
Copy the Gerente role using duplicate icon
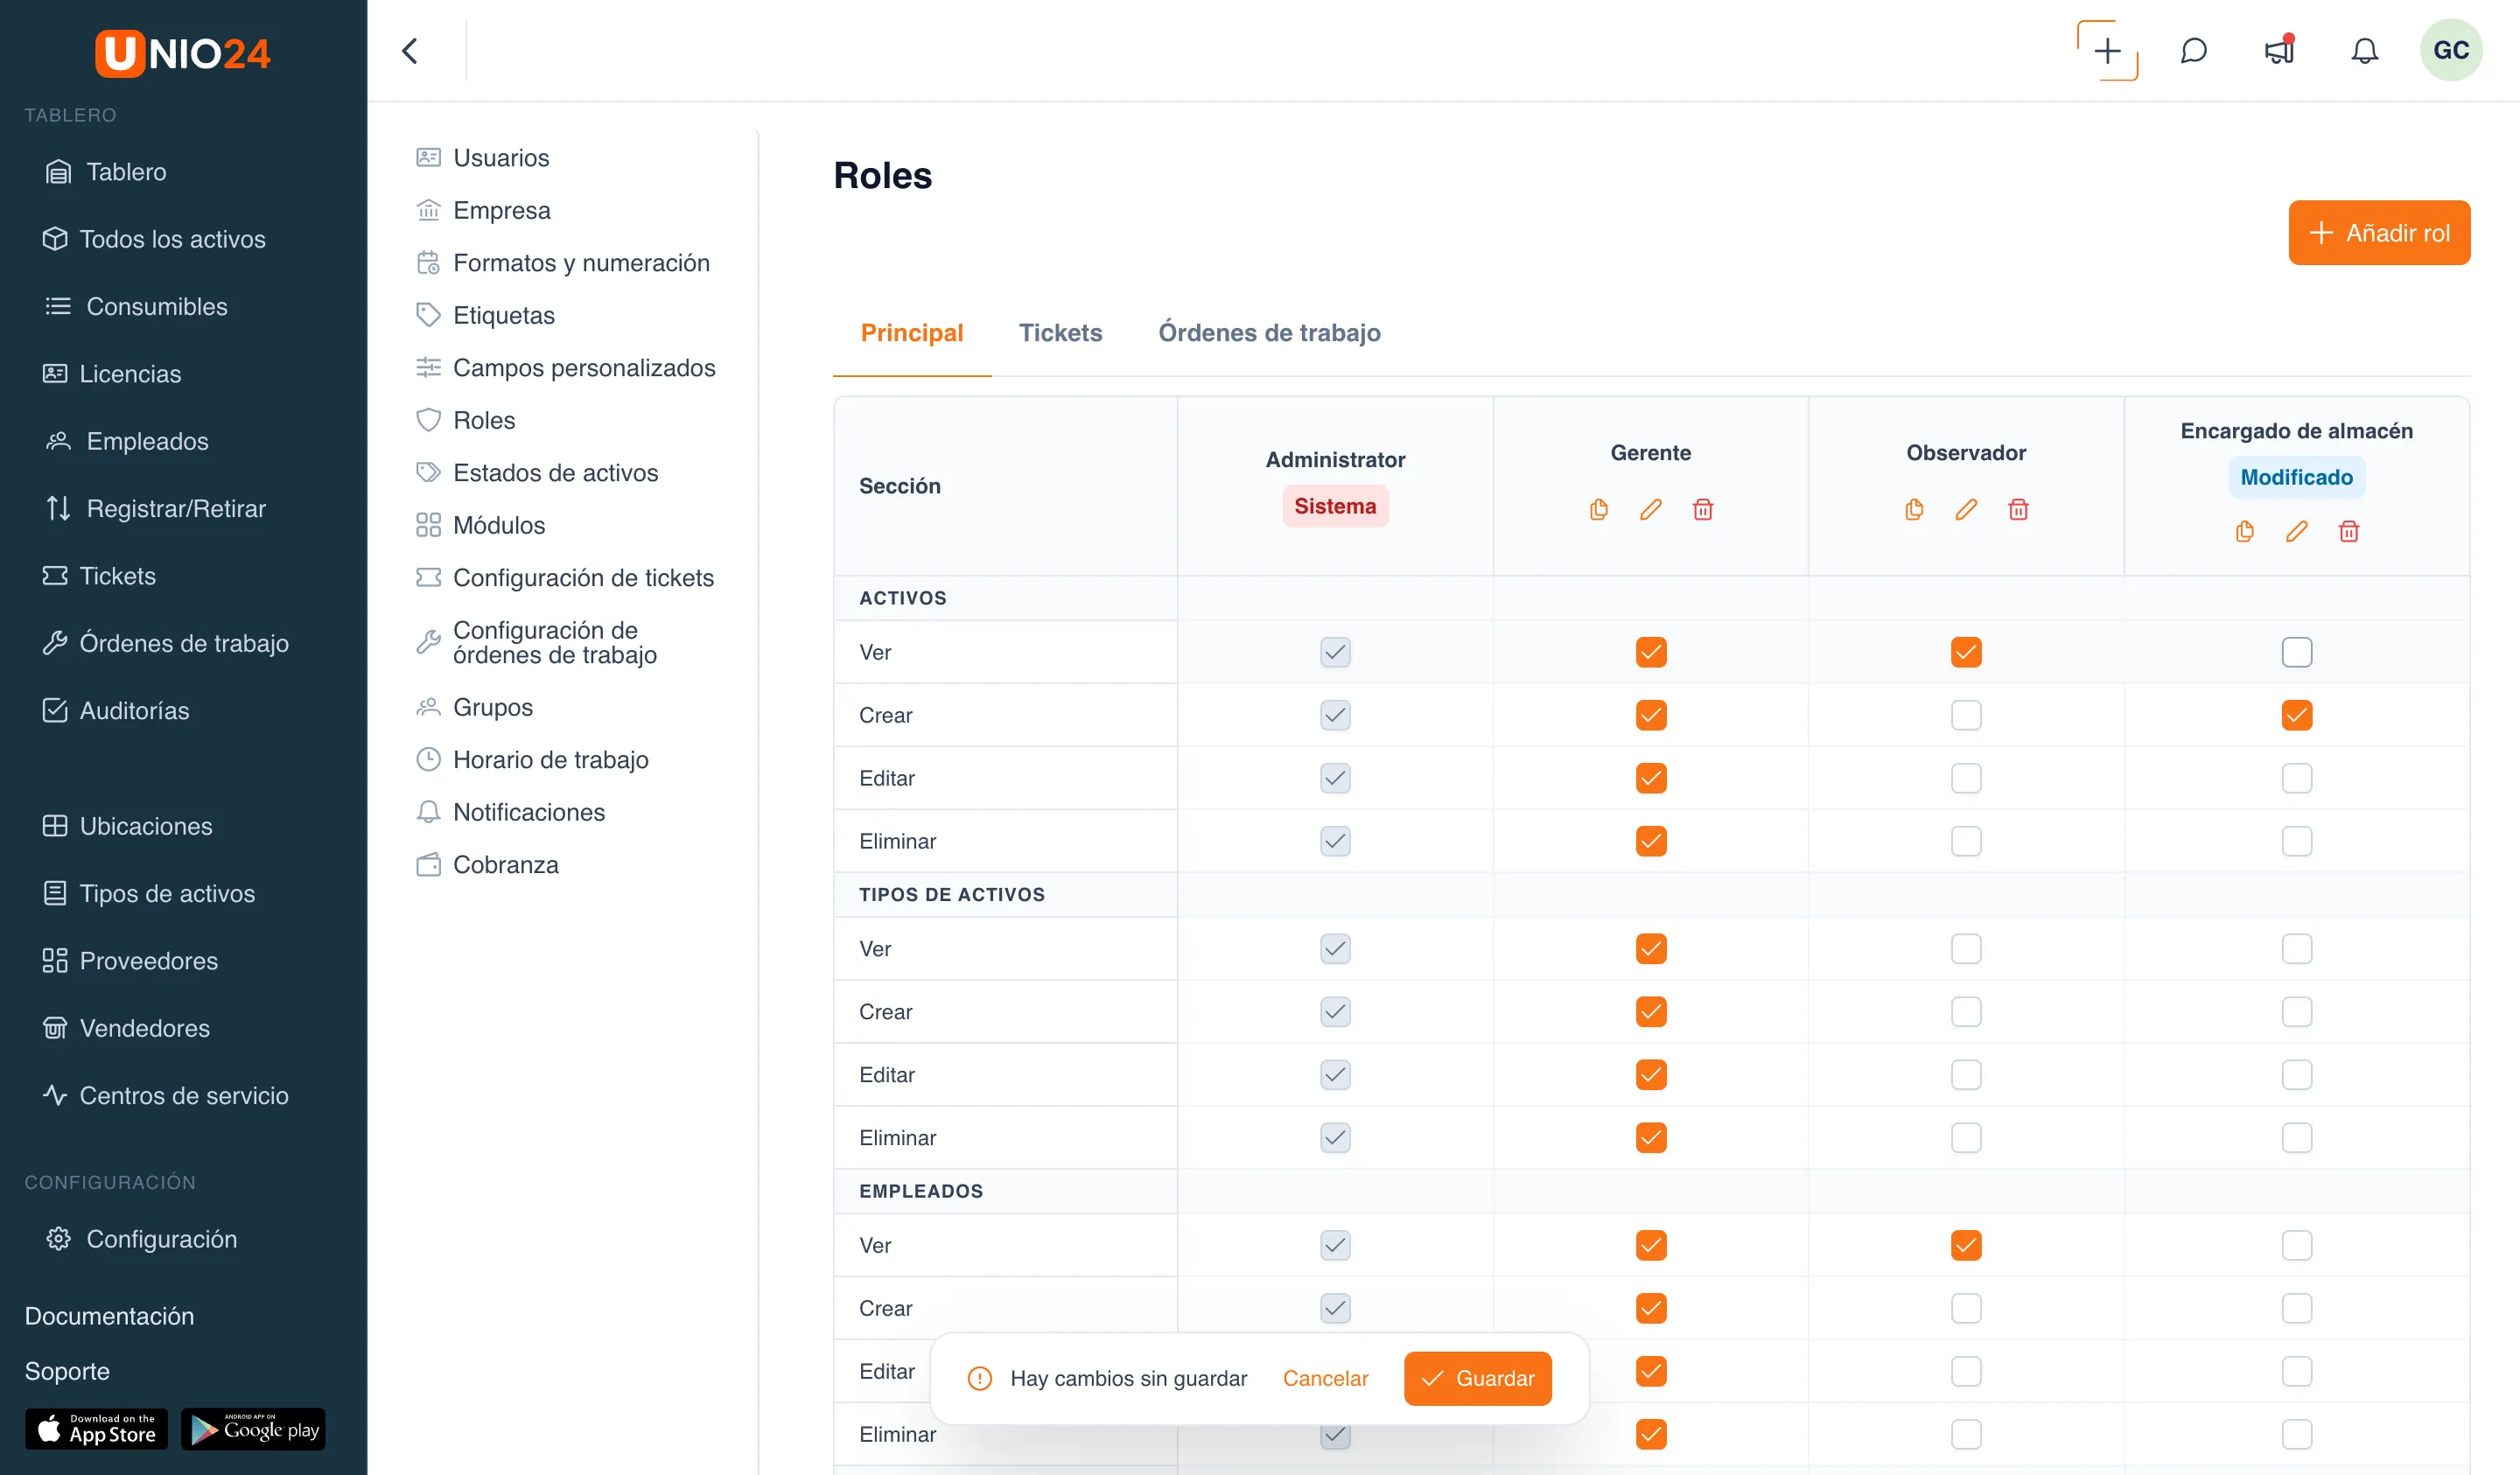click(1599, 510)
